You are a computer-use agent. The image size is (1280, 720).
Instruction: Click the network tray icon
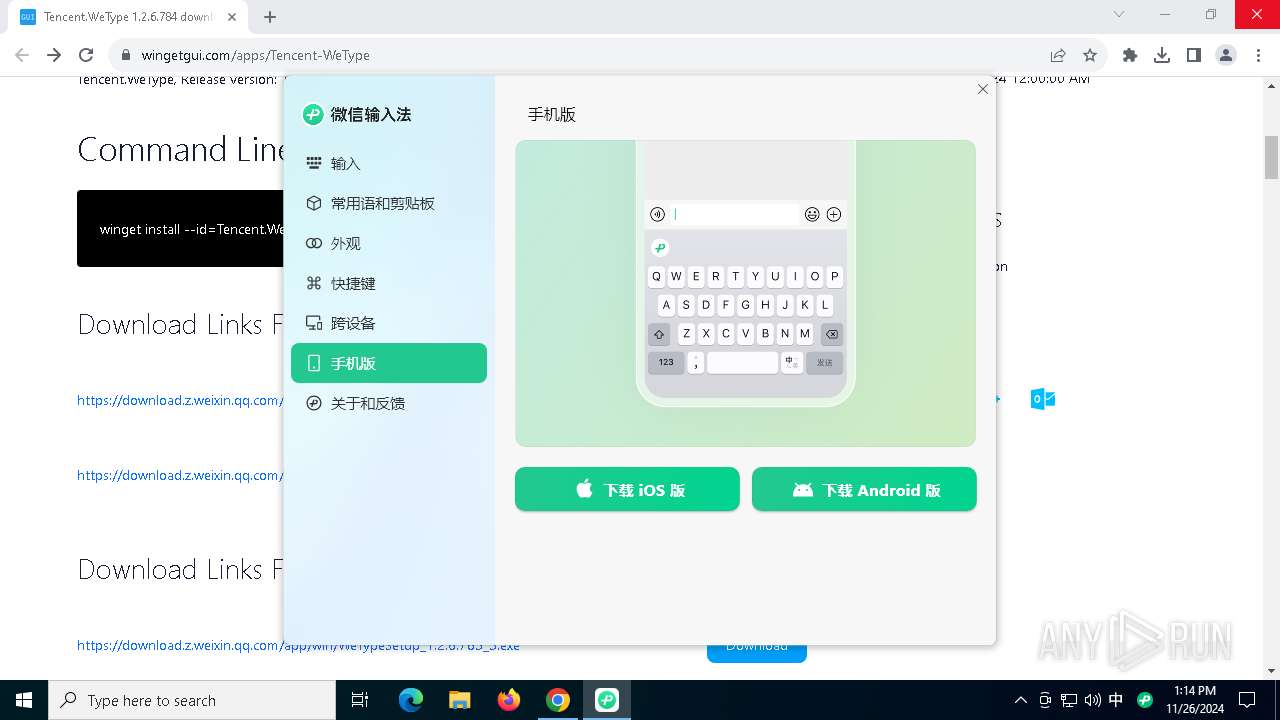1069,700
